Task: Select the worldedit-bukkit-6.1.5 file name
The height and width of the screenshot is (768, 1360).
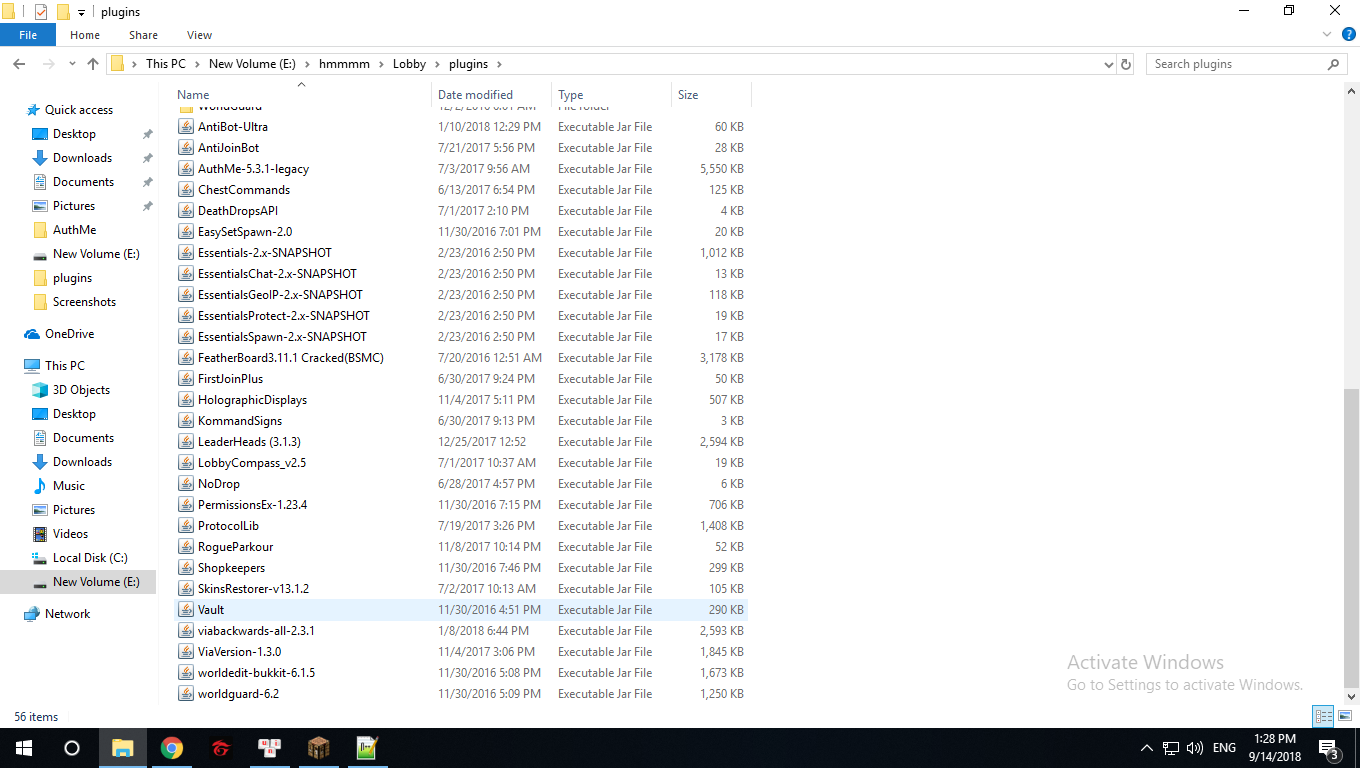Action: 256,673
